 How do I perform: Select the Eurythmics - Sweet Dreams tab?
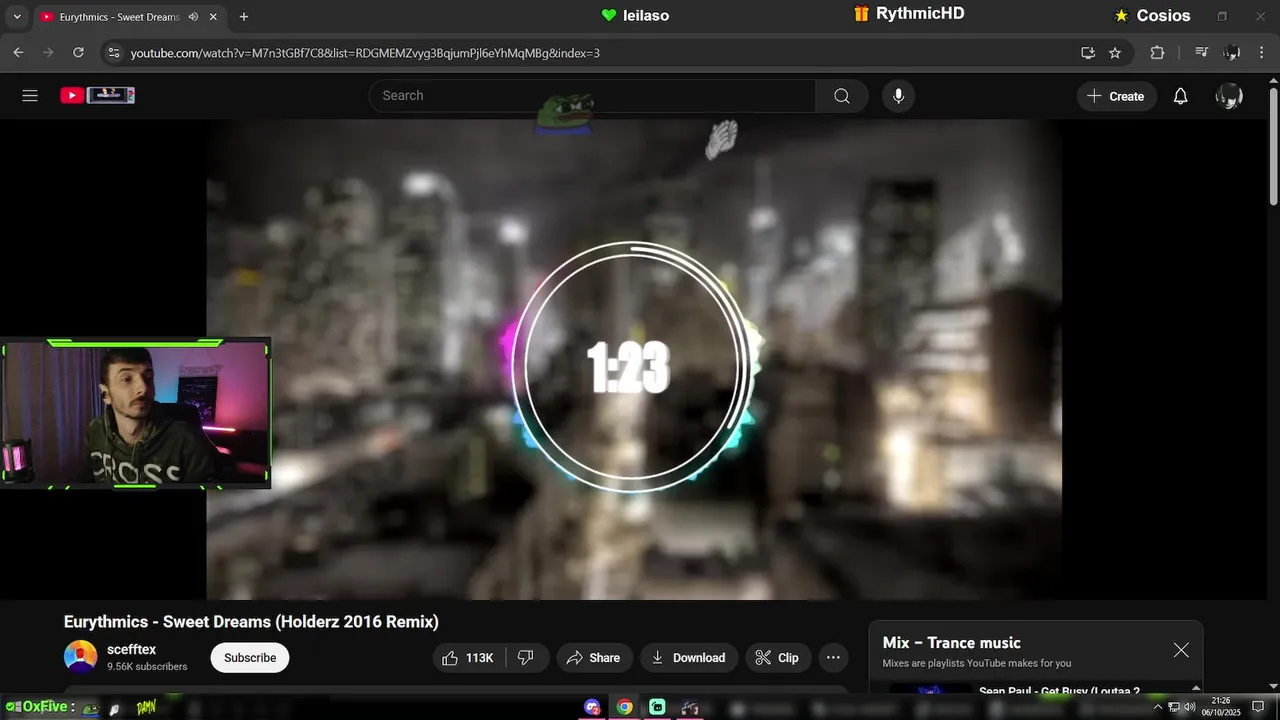(118, 17)
